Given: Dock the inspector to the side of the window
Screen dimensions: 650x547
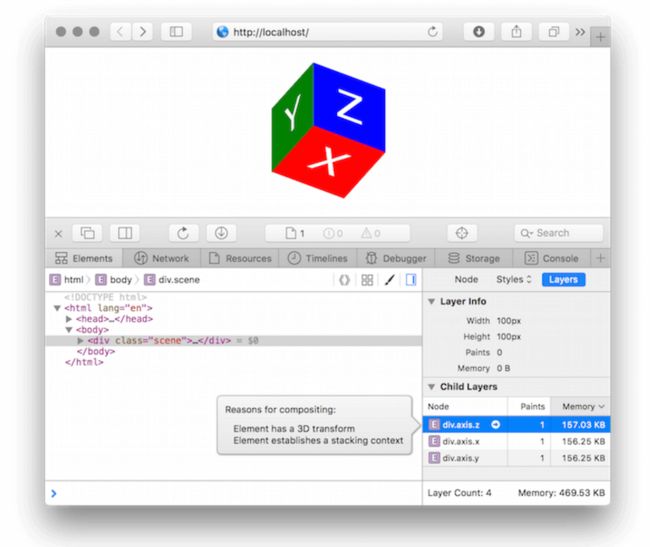Looking at the screenshot, I should 124,233.
